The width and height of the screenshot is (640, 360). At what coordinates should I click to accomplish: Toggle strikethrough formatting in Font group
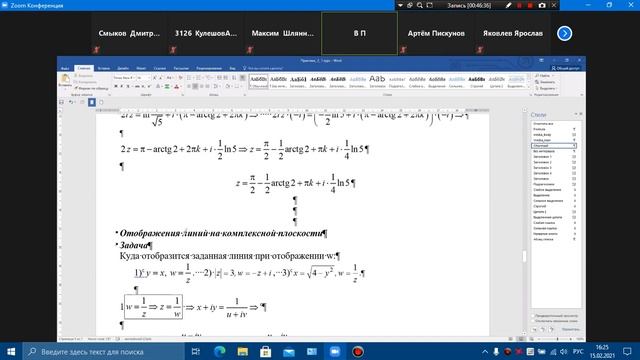[137, 86]
